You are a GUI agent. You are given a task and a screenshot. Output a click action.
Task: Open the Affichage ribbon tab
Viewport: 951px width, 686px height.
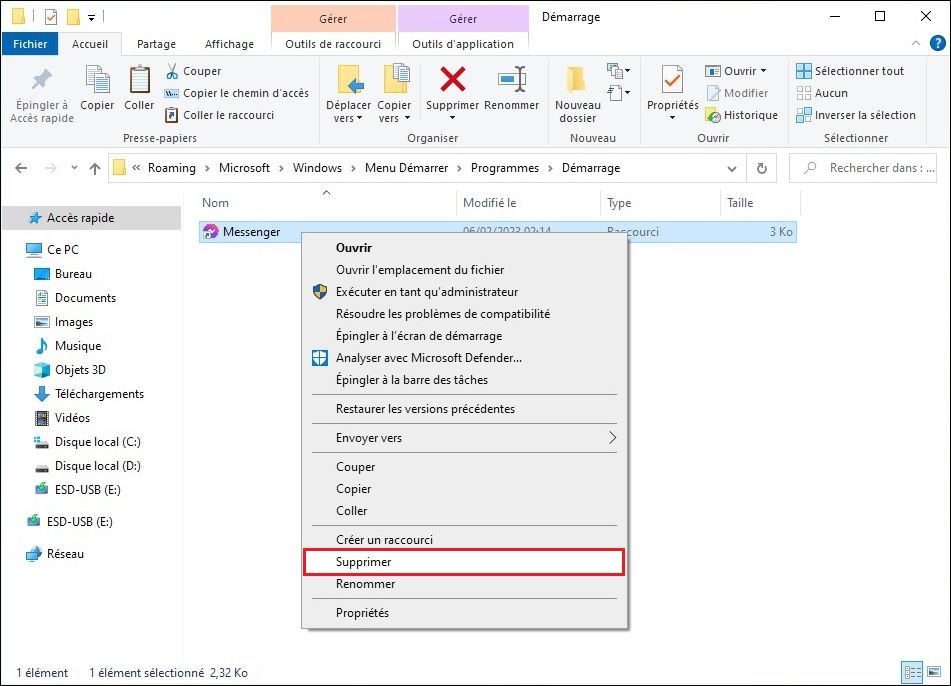tap(229, 44)
